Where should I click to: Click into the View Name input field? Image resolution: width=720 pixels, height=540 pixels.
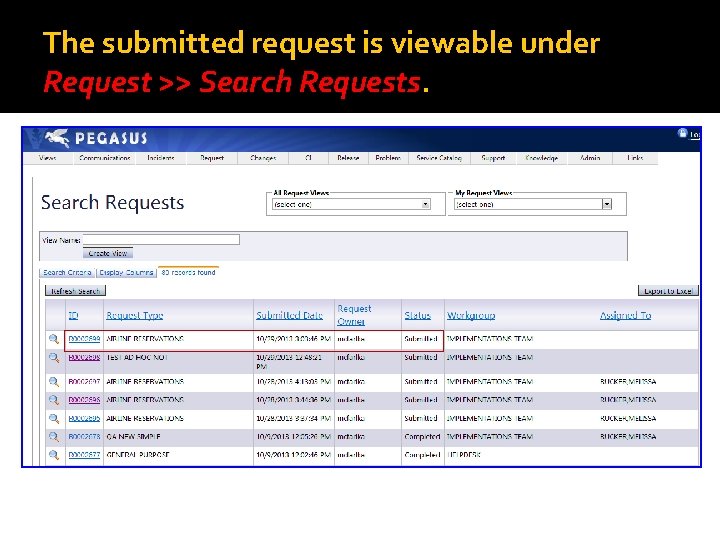tap(161, 240)
